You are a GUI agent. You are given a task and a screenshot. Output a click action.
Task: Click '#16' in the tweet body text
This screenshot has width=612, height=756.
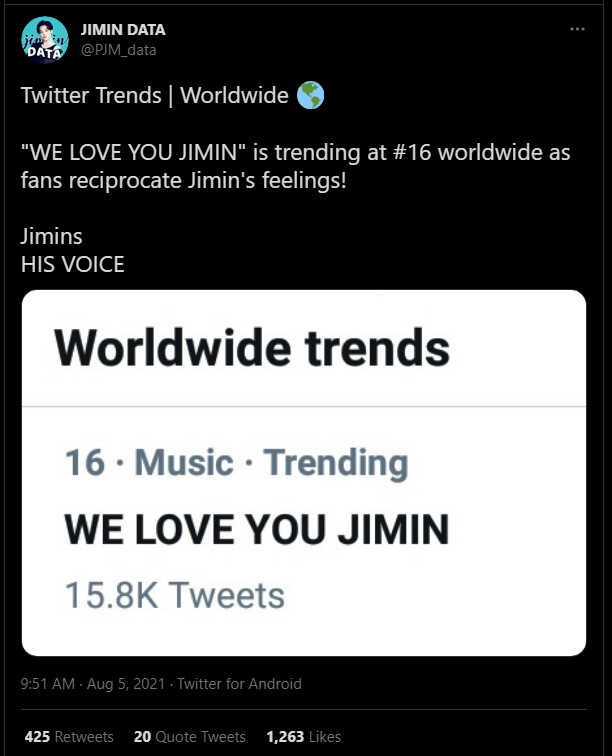coord(411,152)
